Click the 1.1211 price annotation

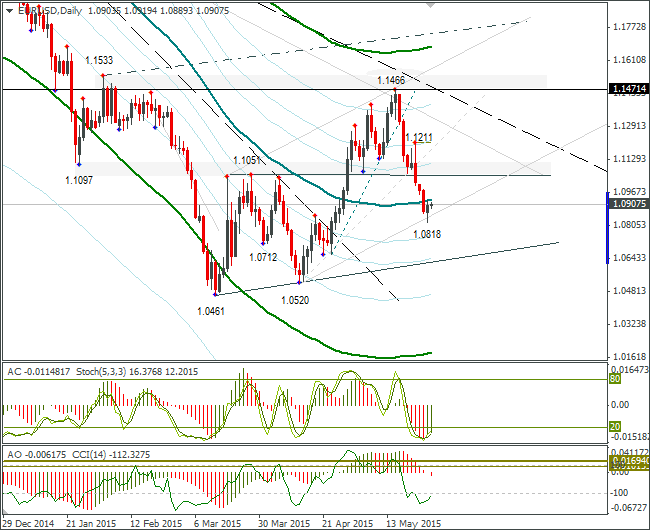coord(419,137)
